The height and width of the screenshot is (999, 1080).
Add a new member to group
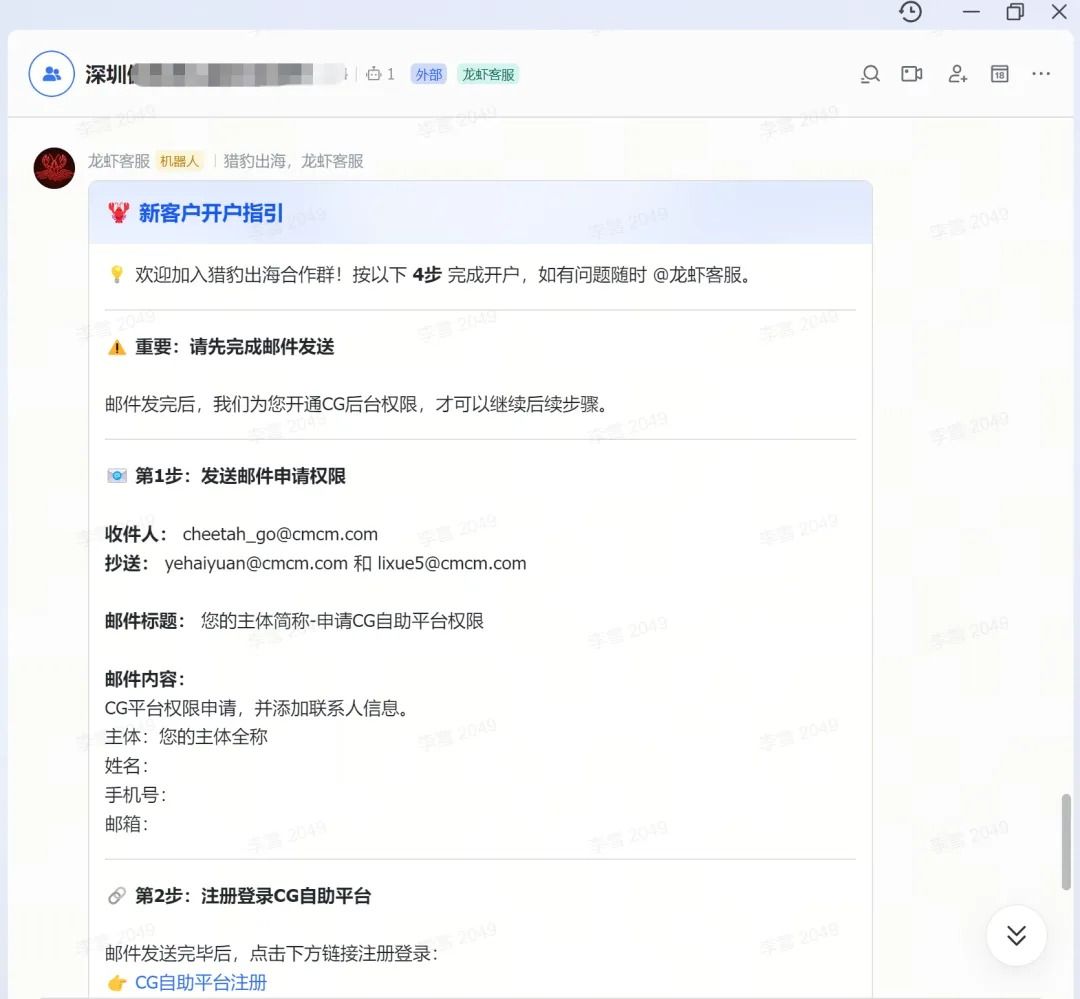(957, 74)
